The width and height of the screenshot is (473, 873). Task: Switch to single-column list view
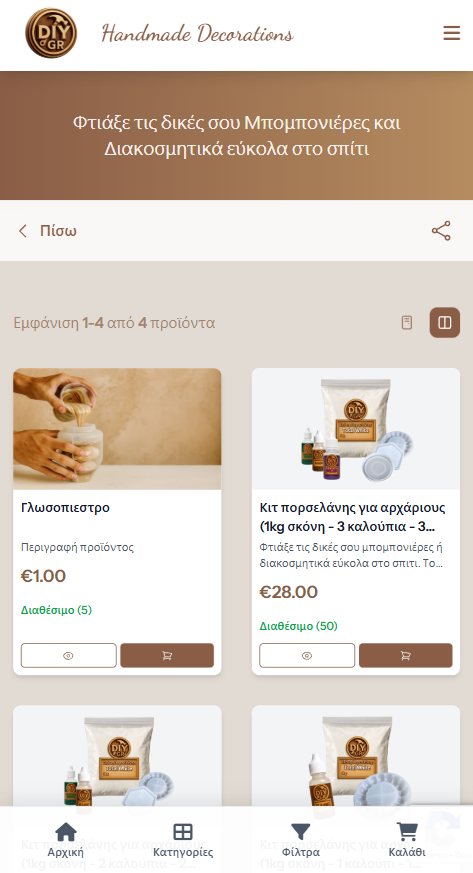tap(407, 322)
